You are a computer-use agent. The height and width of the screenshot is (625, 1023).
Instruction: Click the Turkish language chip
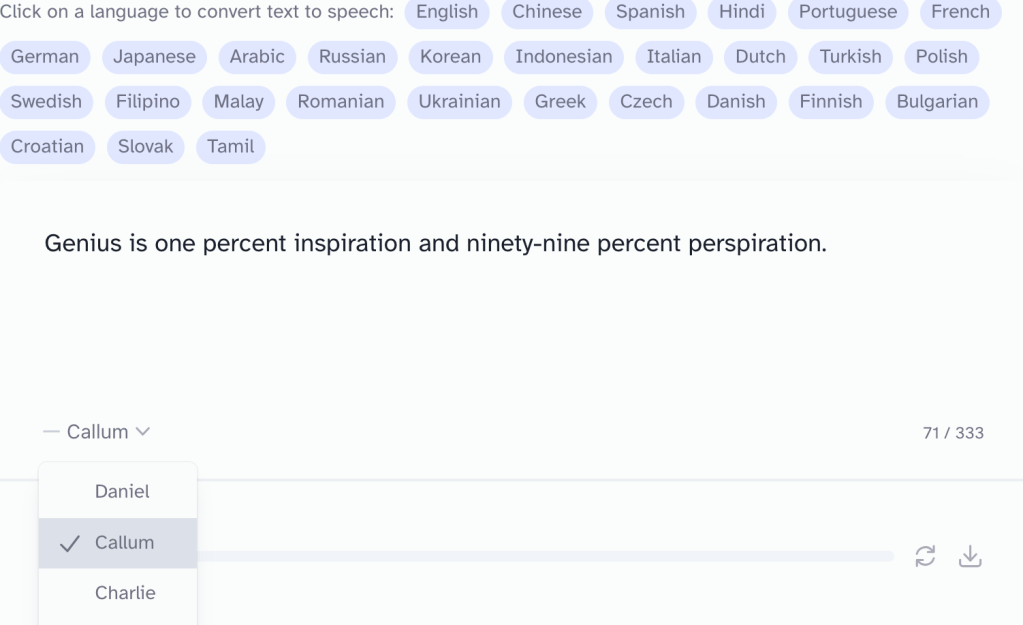click(850, 57)
